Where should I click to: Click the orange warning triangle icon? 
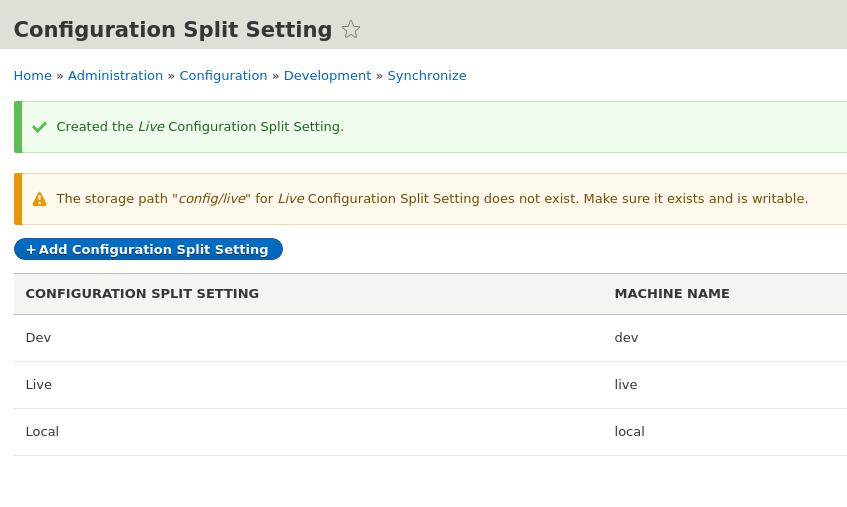[39, 199]
